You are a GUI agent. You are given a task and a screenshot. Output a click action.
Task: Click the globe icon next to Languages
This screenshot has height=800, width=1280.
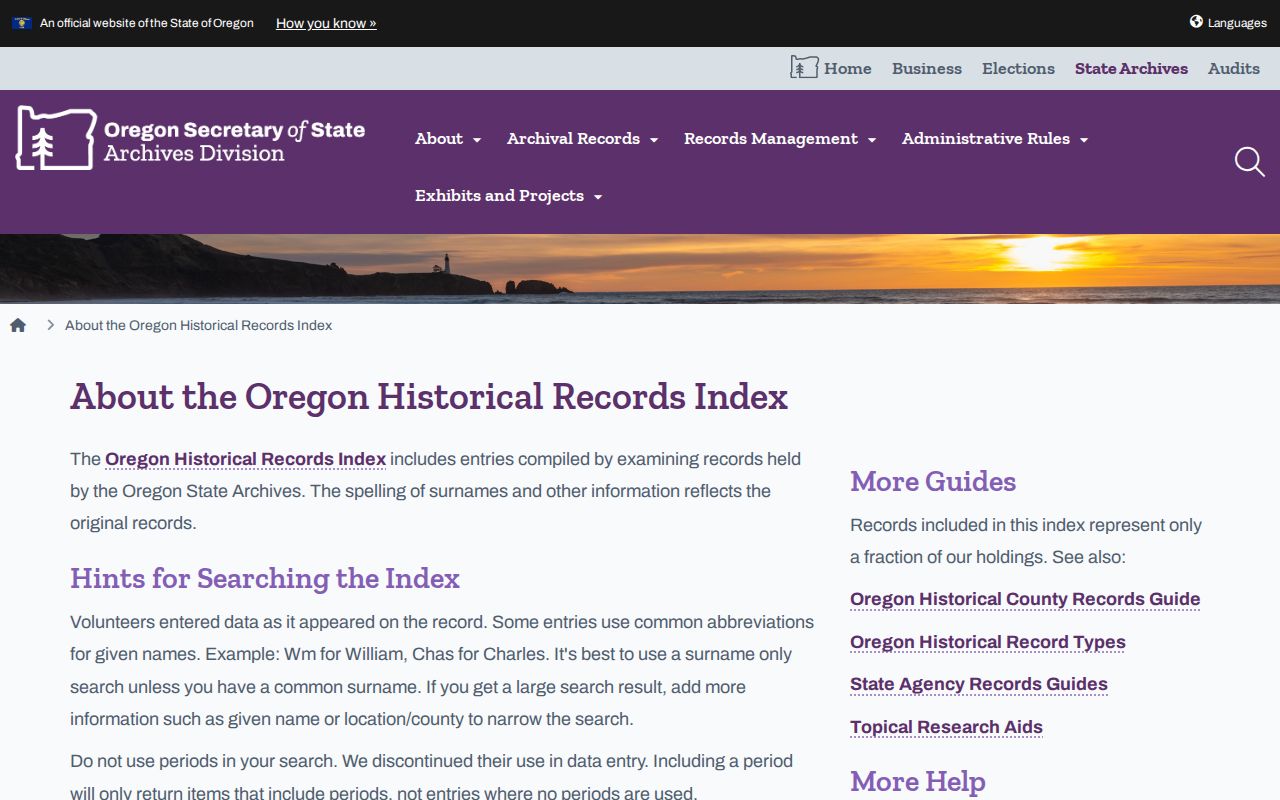[1196, 22]
